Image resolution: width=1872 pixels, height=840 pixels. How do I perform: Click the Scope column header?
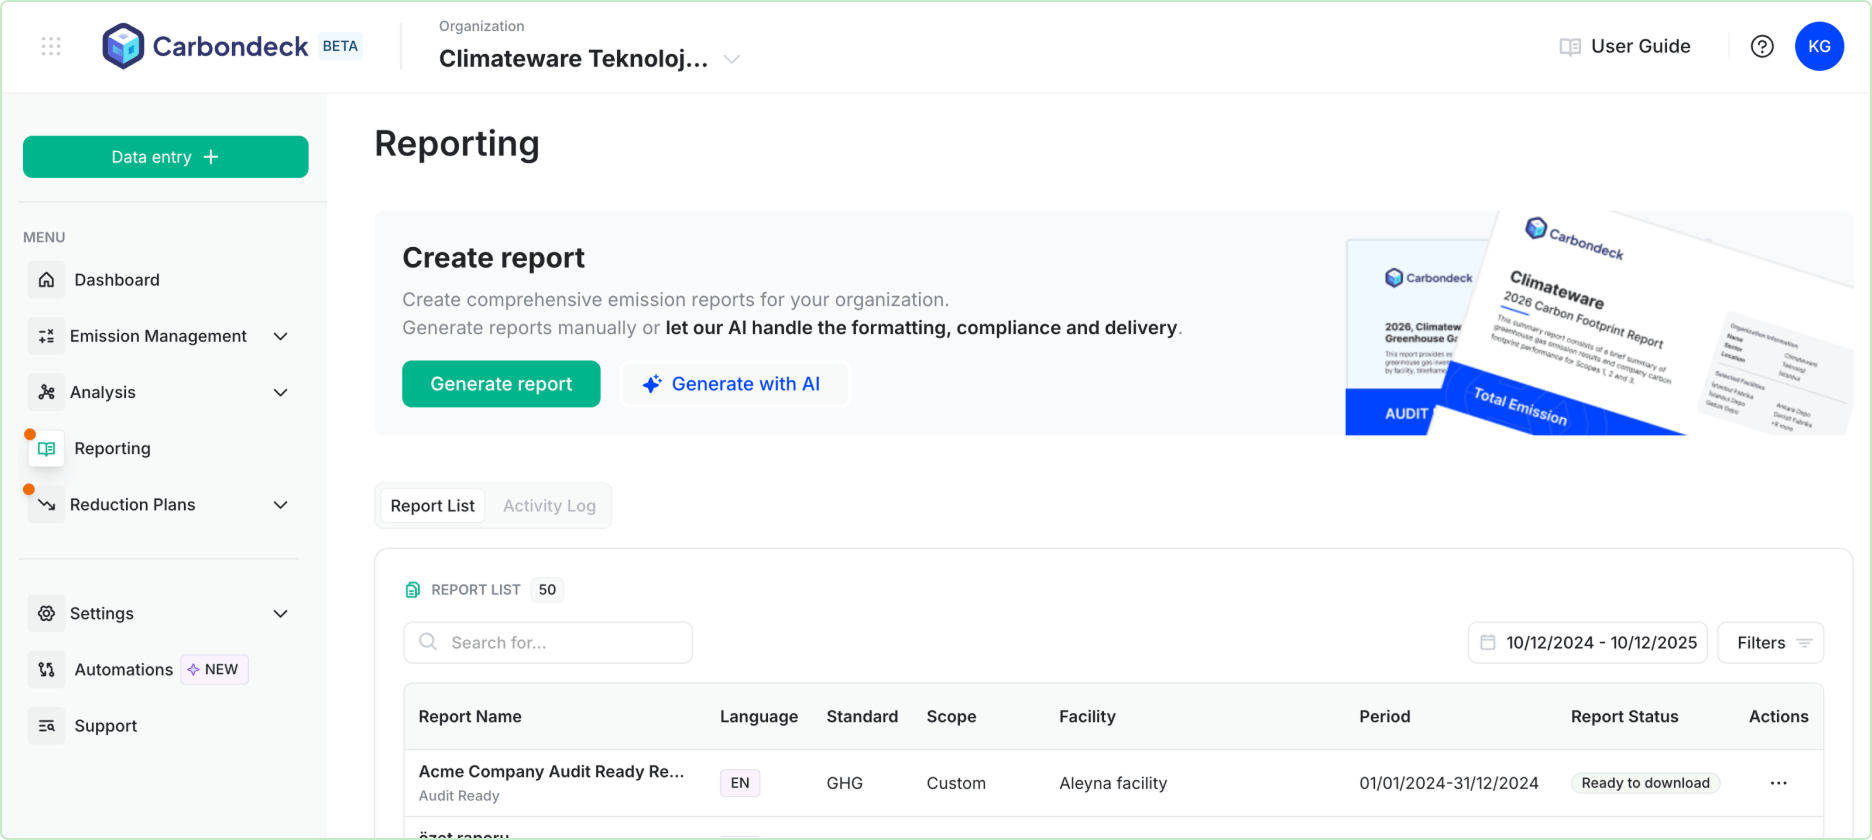tap(951, 717)
